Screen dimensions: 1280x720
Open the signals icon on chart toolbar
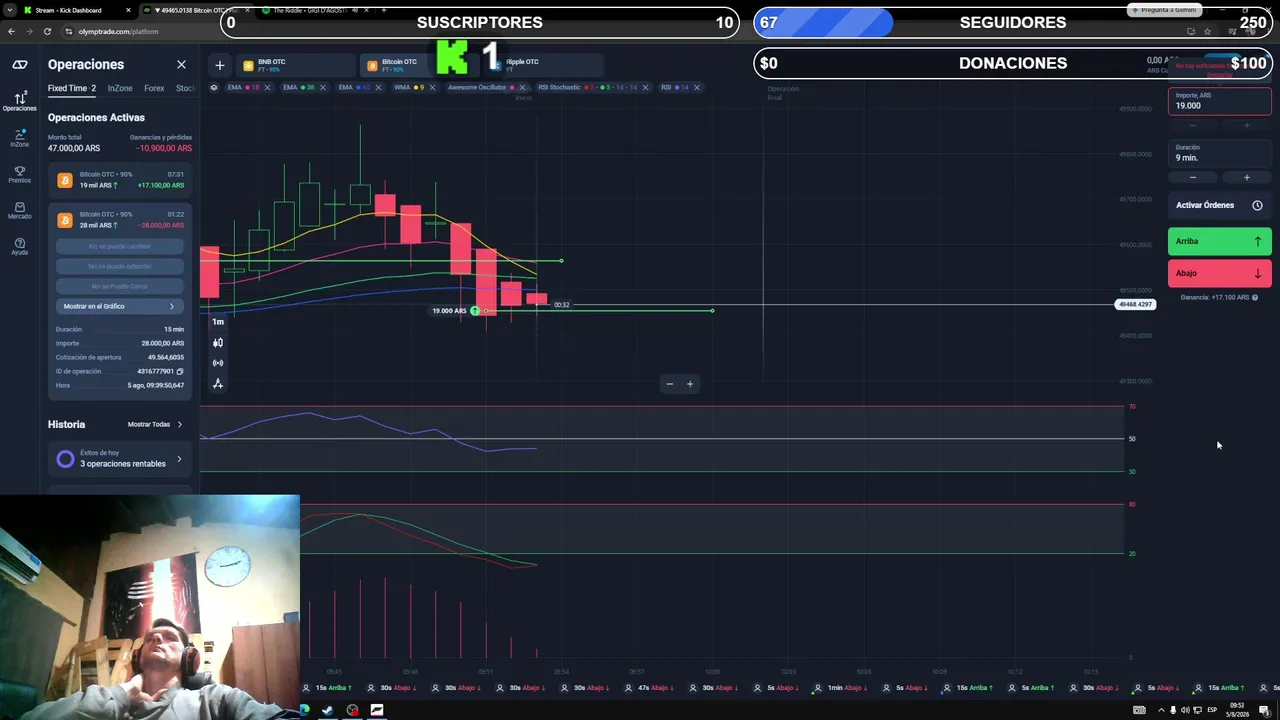click(x=218, y=363)
